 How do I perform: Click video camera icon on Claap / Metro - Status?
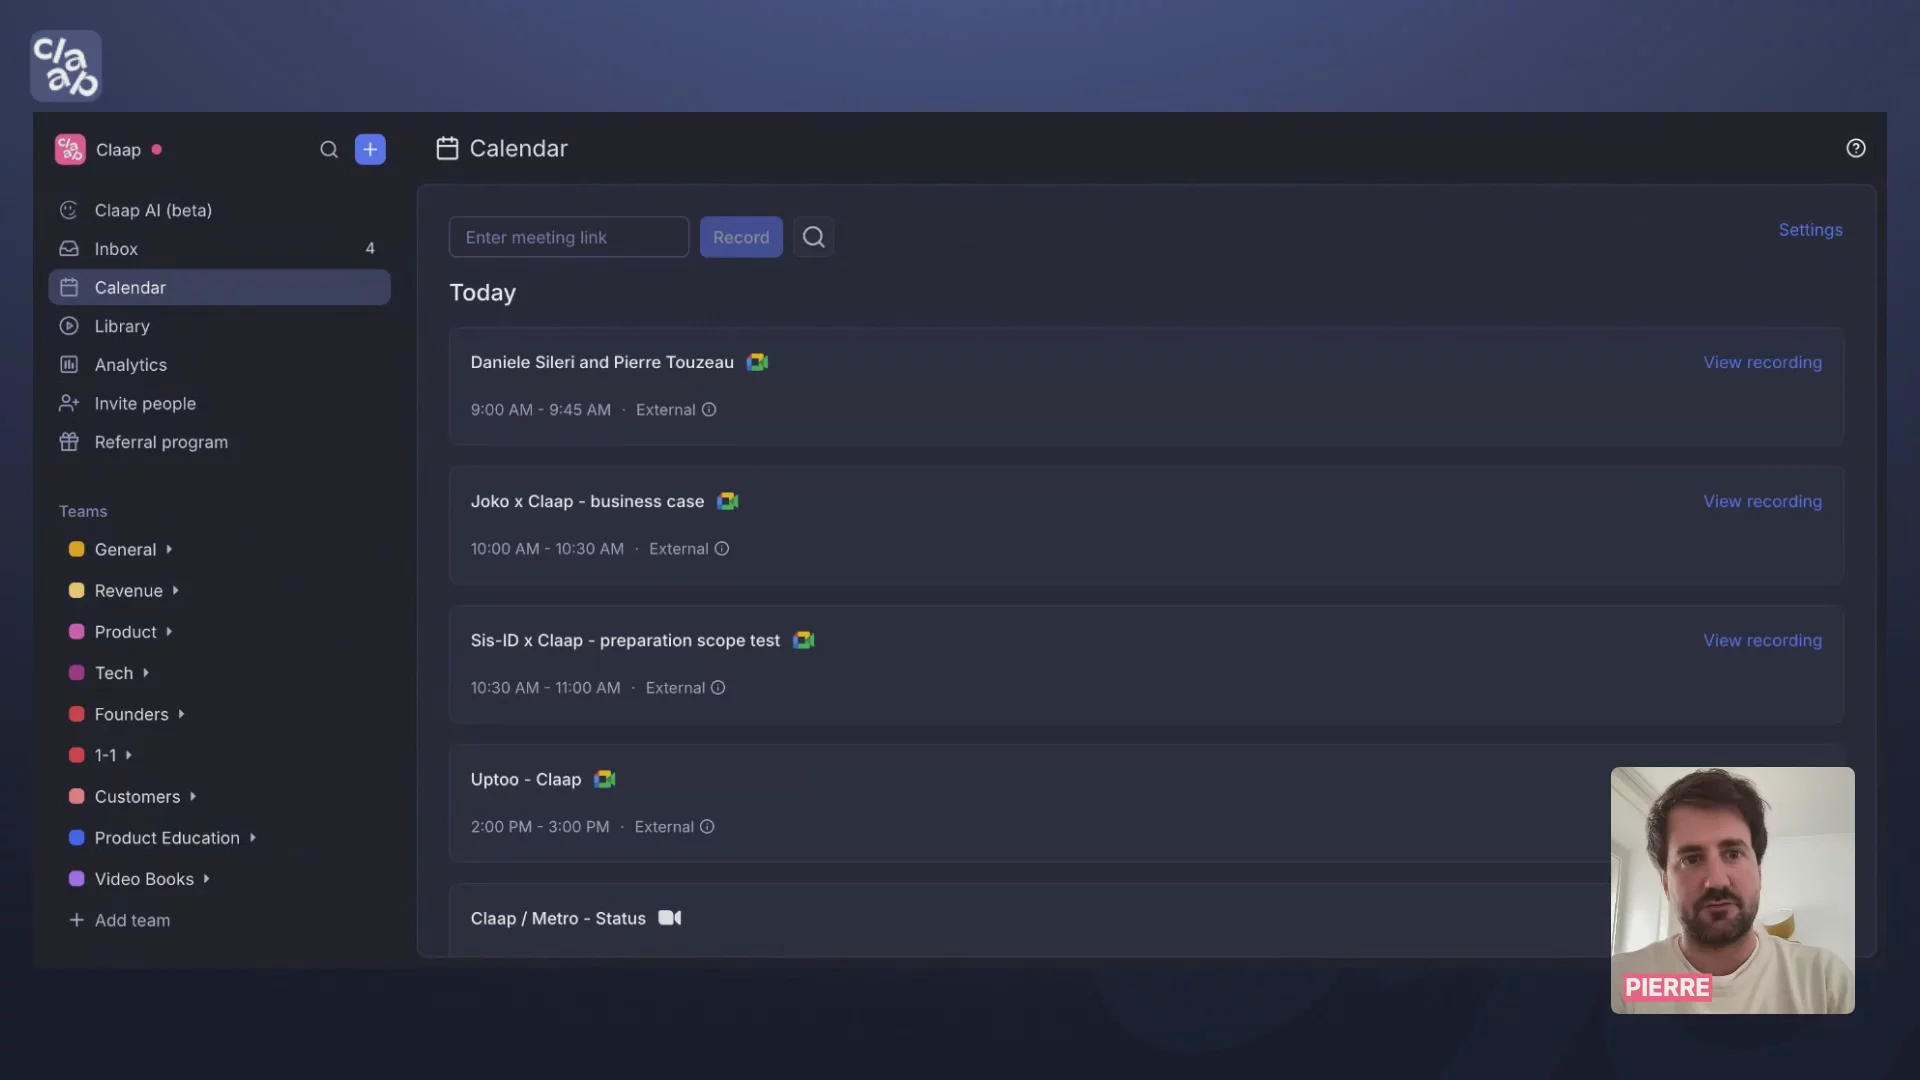pos(670,918)
